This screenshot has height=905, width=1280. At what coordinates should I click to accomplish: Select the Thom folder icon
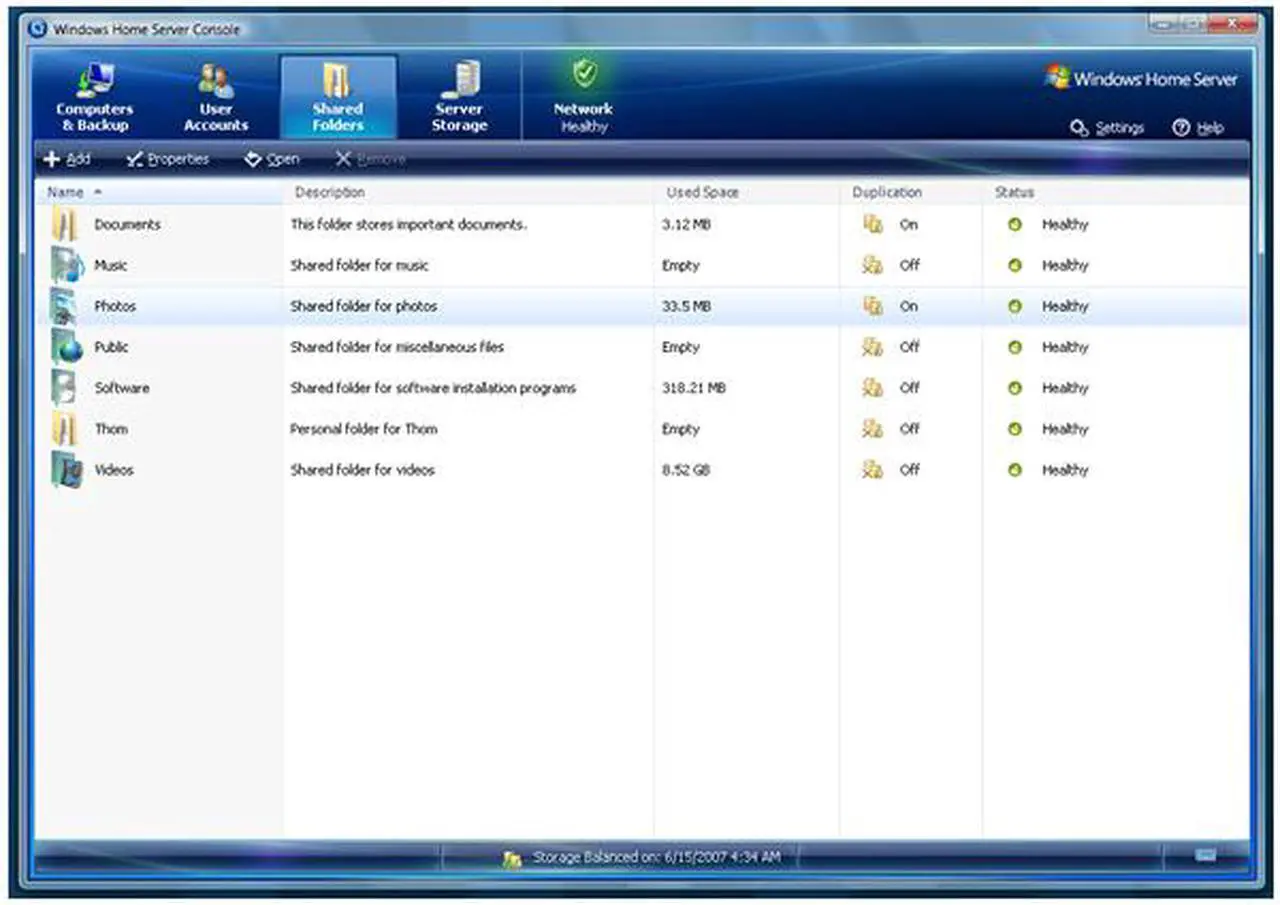(x=65, y=429)
